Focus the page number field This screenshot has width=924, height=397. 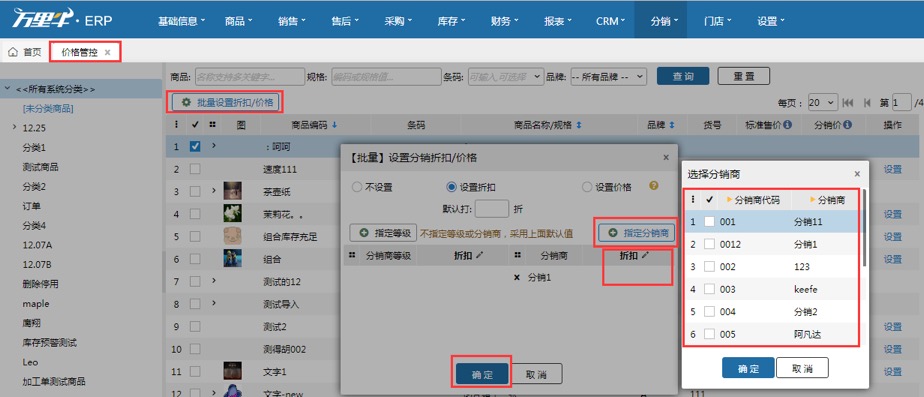[x=902, y=102]
